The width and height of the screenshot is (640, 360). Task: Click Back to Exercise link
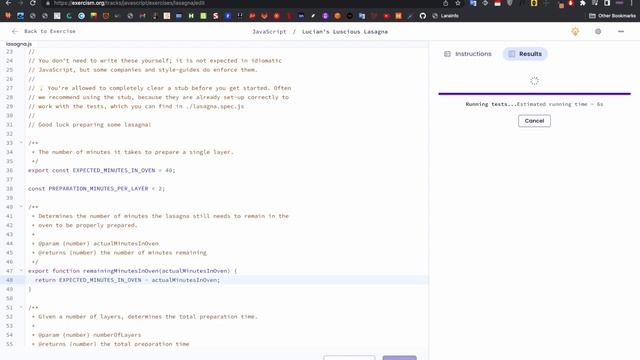tap(44, 31)
